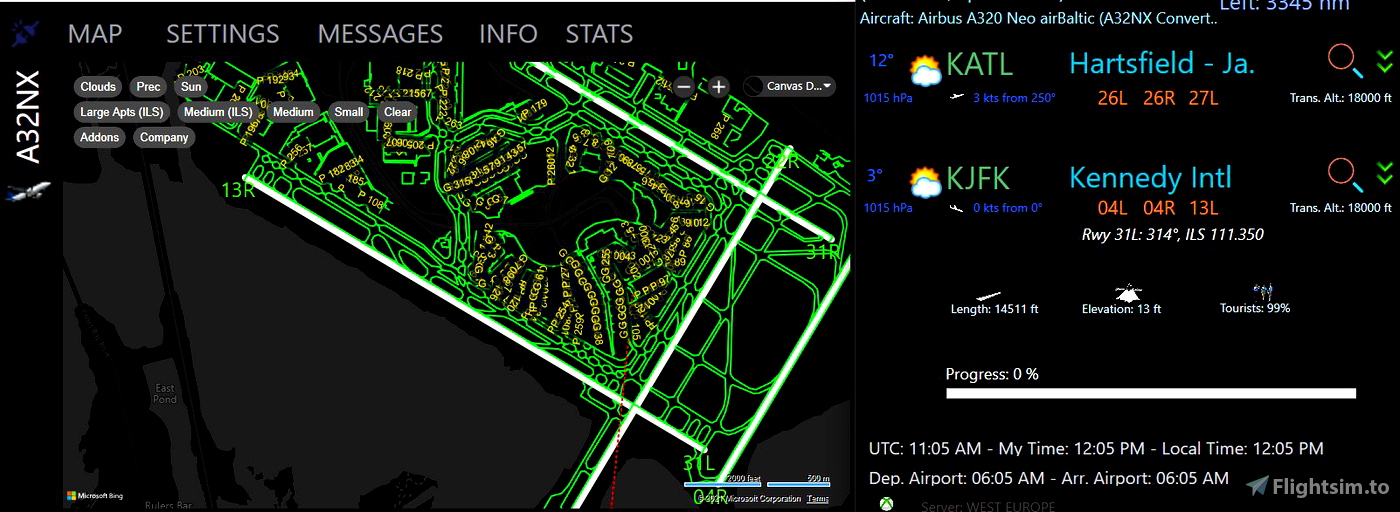Click KJFK temperature 3° reading
Screen dimensions: 1400x512
(875, 175)
